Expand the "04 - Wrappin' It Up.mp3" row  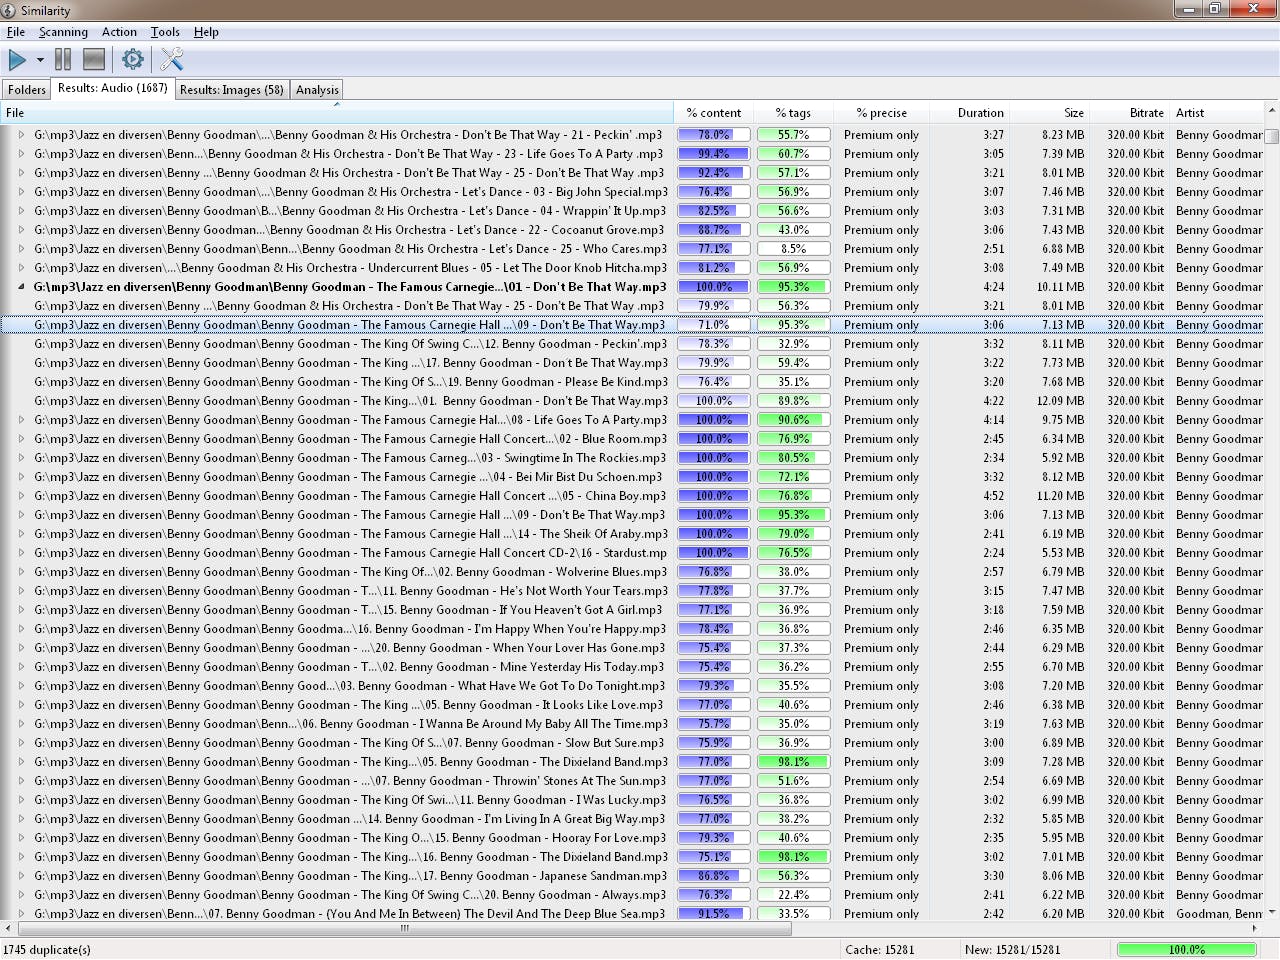coord(21,211)
